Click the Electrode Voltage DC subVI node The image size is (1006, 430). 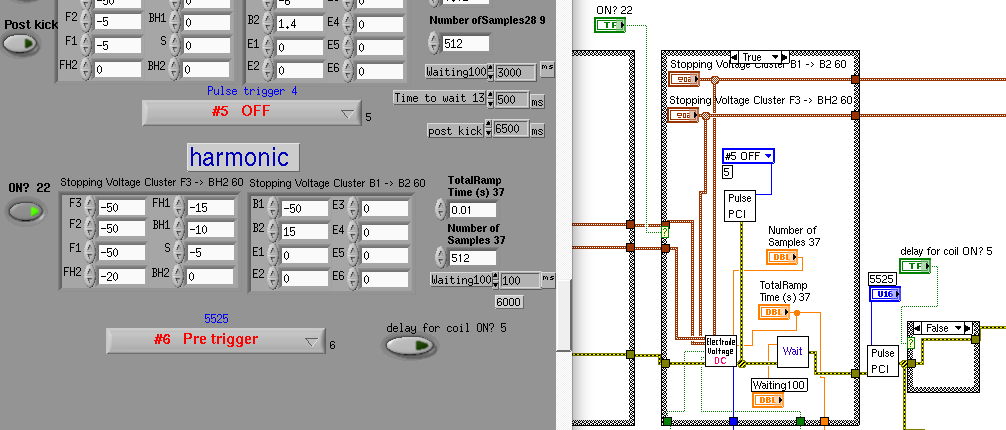(720, 351)
